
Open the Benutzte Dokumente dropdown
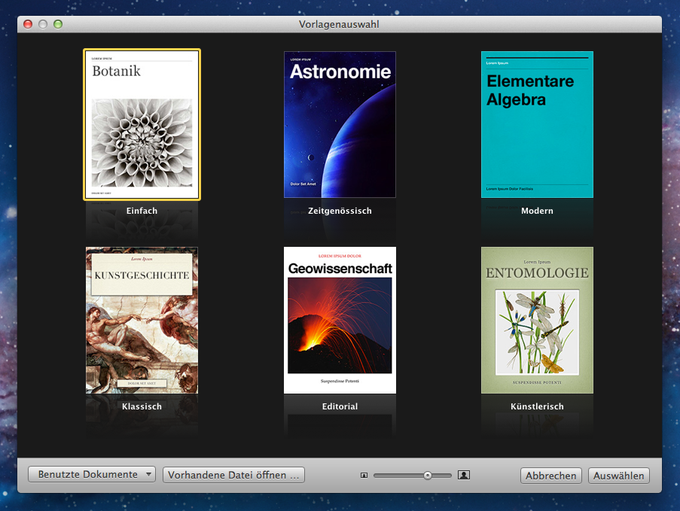coord(92,475)
